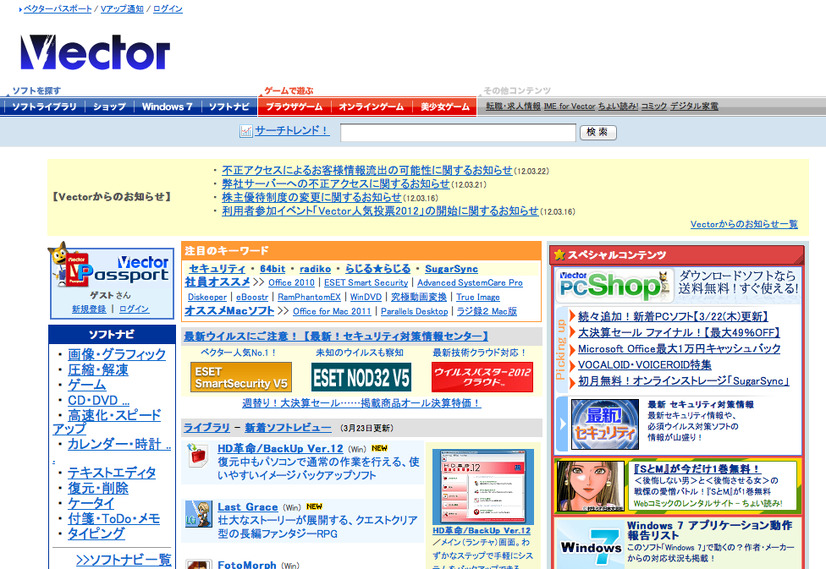Screen dimensions: 826x569
Task: Open Microsoft Office最大1万円キャッシュバック link
Action: [x=679, y=349]
